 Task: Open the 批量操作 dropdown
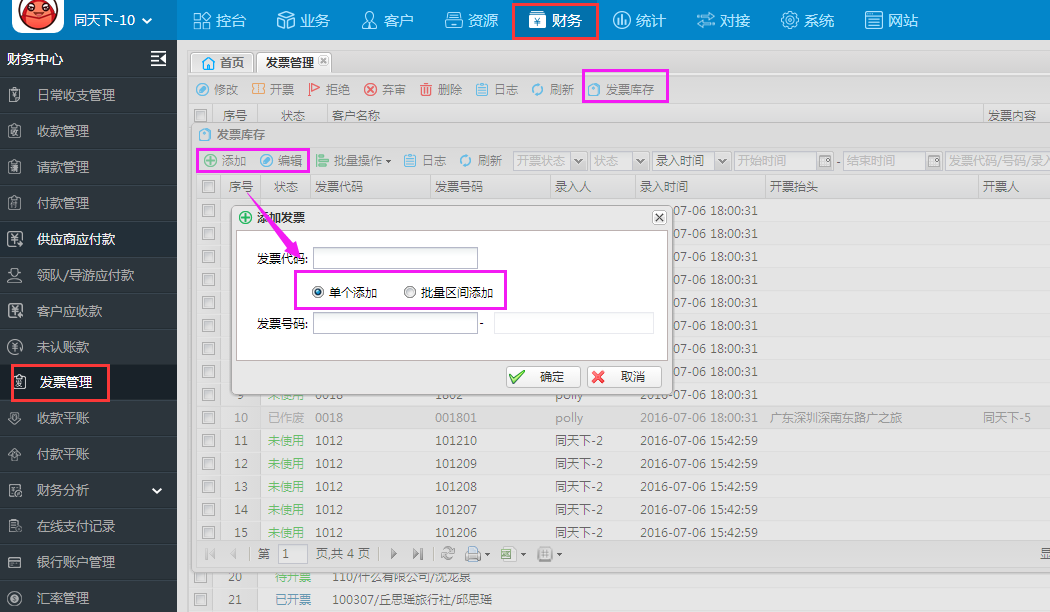(x=354, y=161)
